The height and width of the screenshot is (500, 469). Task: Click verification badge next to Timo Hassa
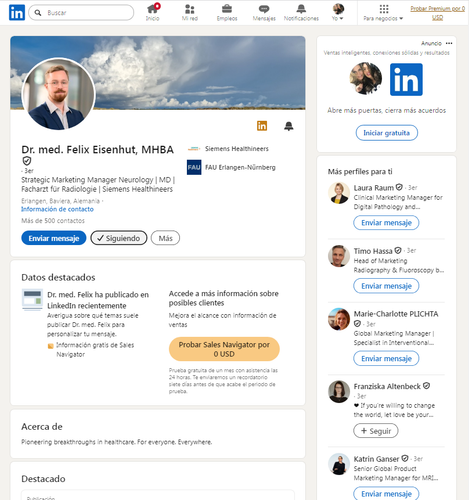click(398, 250)
